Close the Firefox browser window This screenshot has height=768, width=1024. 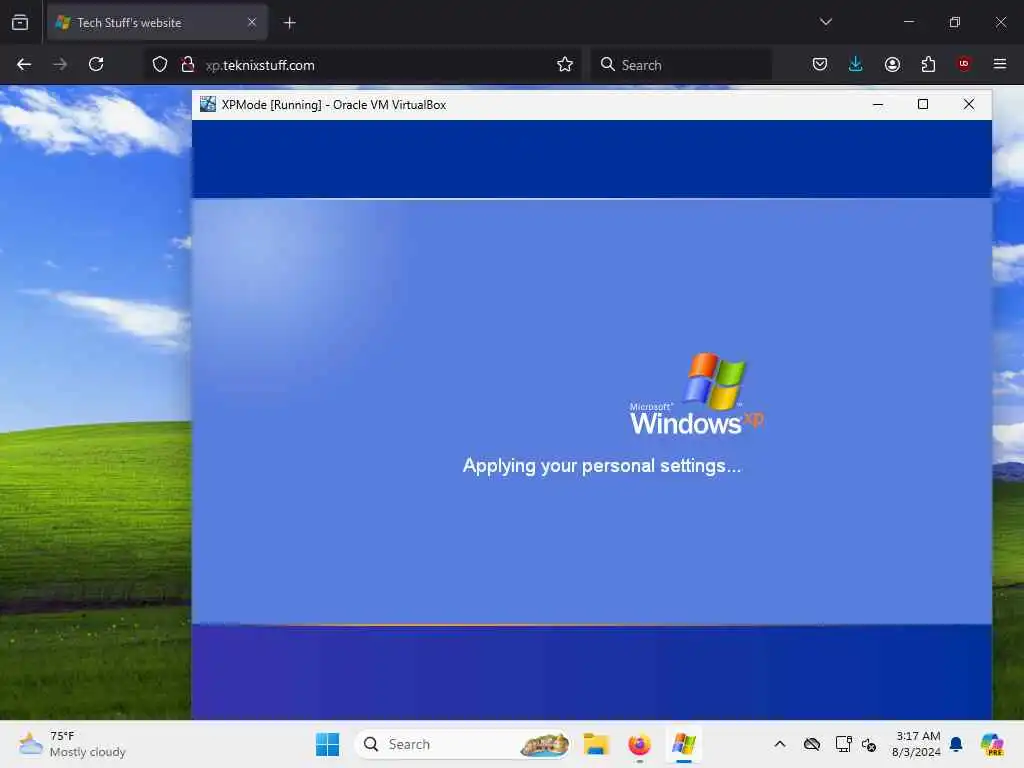[x=1000, y=22]
